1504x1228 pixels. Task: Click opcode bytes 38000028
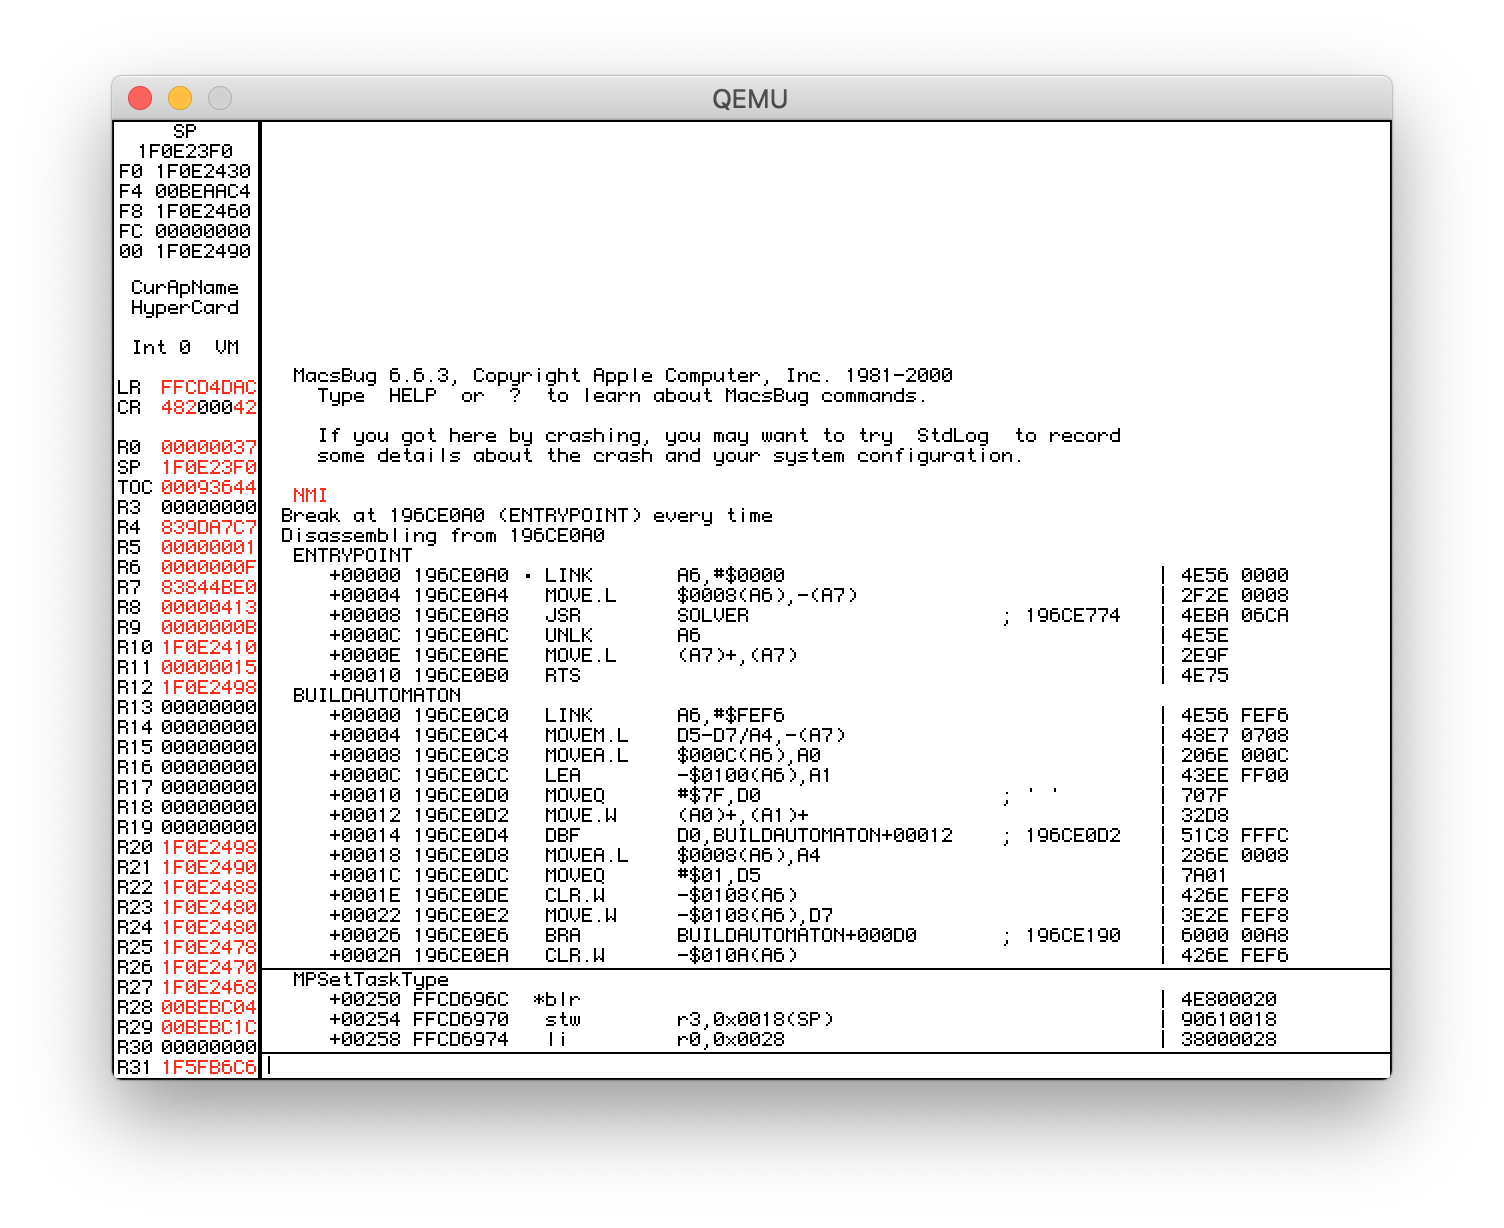[x=1229, y=1039]
